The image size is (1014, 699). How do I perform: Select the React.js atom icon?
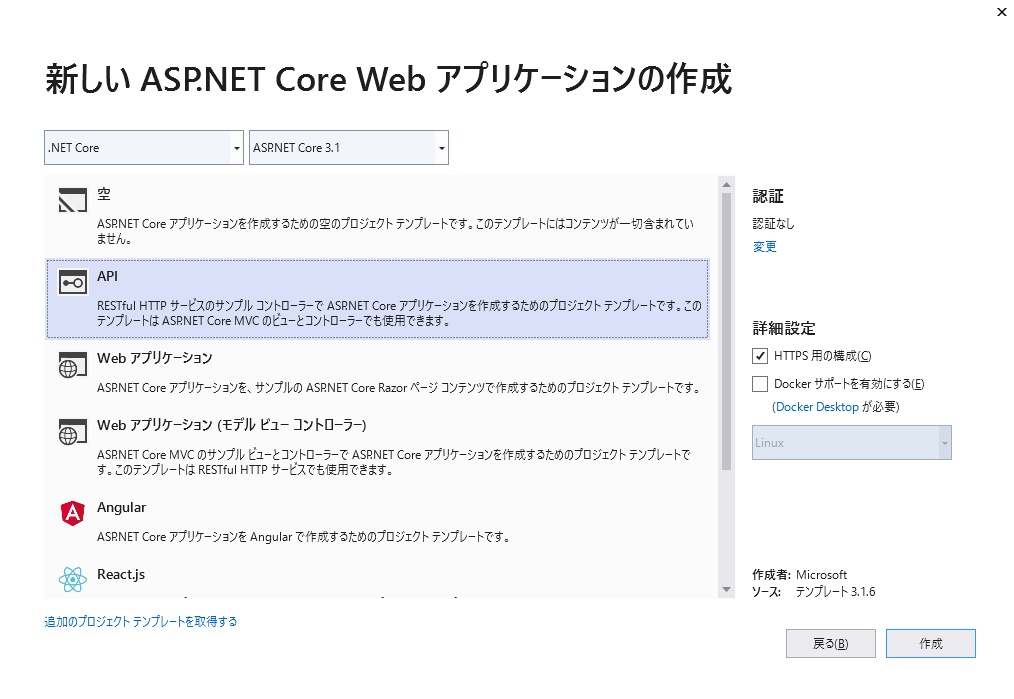(x=73, y=579)
